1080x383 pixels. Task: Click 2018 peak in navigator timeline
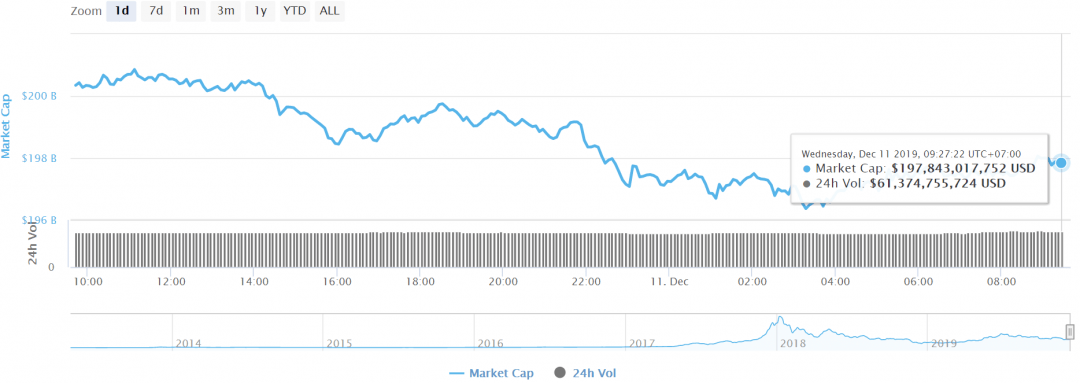[x=779, y=319]
